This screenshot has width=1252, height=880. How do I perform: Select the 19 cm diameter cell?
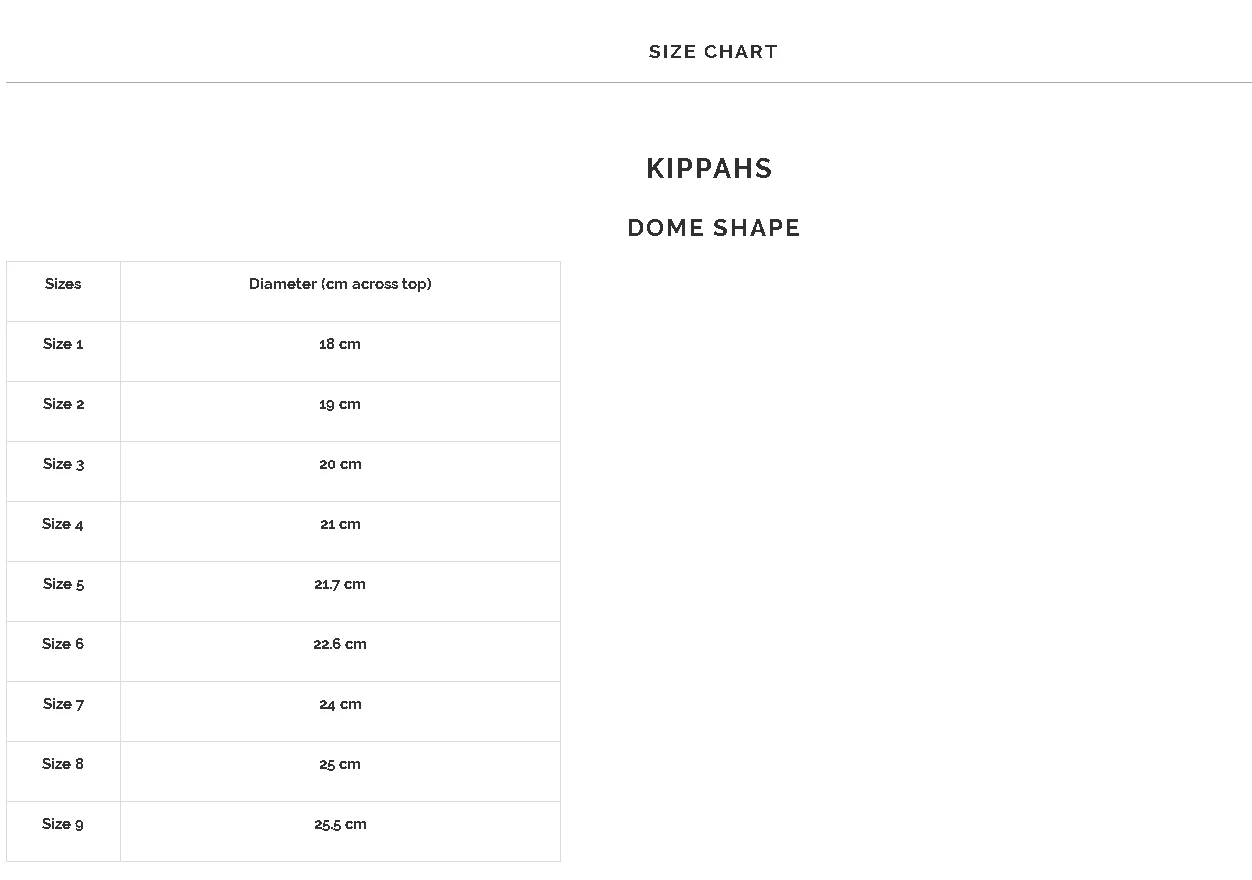(340, 404)
